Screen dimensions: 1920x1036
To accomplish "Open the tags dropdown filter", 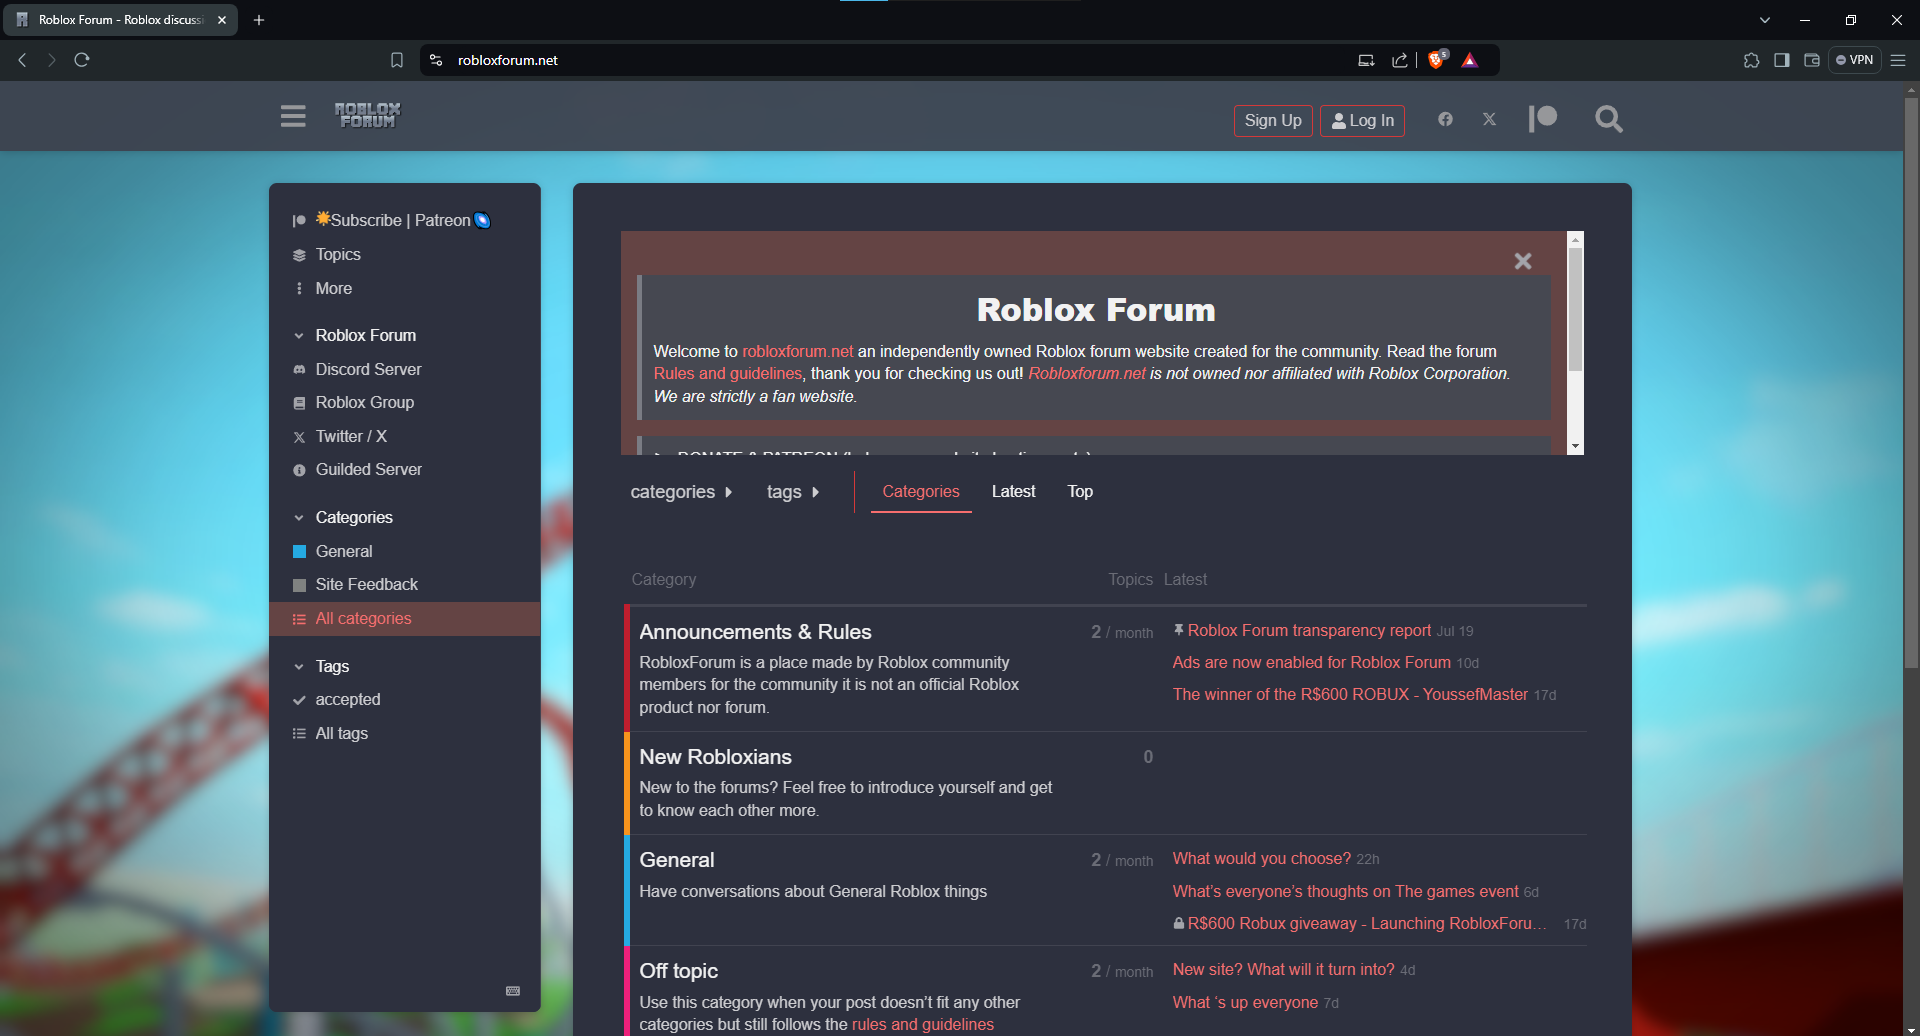I will [792, 492].
